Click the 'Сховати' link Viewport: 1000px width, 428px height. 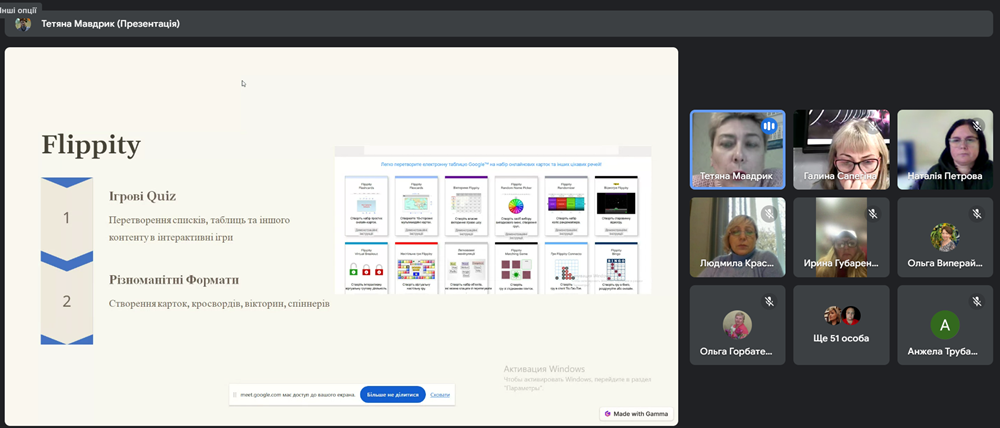[x=440, y=395]
